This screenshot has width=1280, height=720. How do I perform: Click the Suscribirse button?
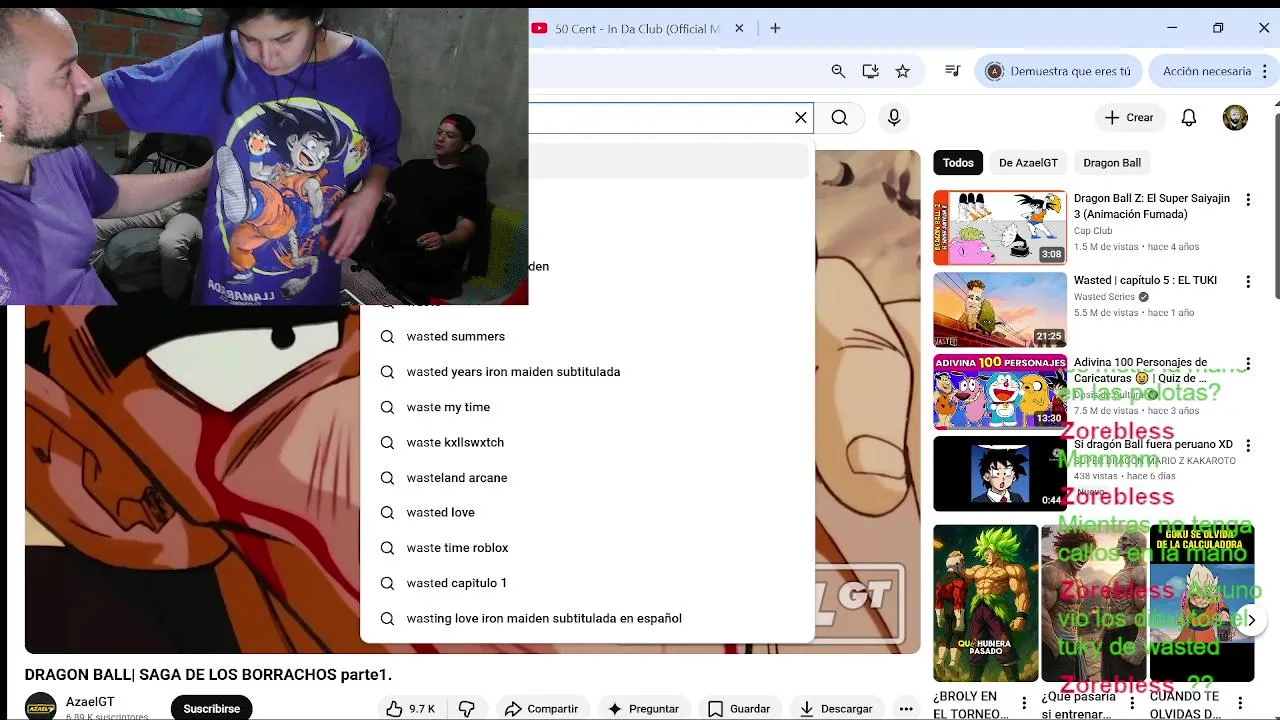pos(212,708)
